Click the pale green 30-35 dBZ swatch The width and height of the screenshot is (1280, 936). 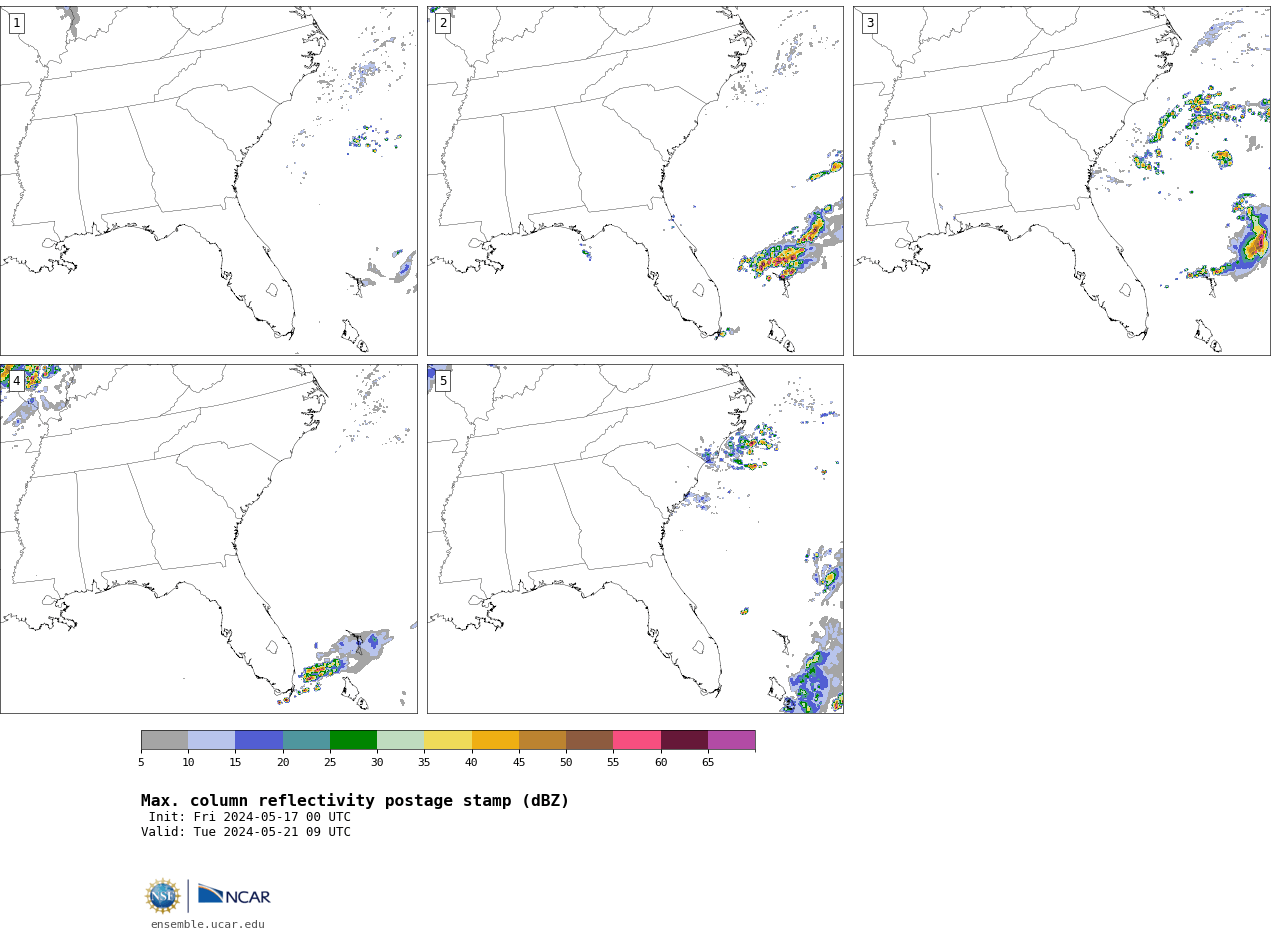pyautogui.click(x=400, y=740)
